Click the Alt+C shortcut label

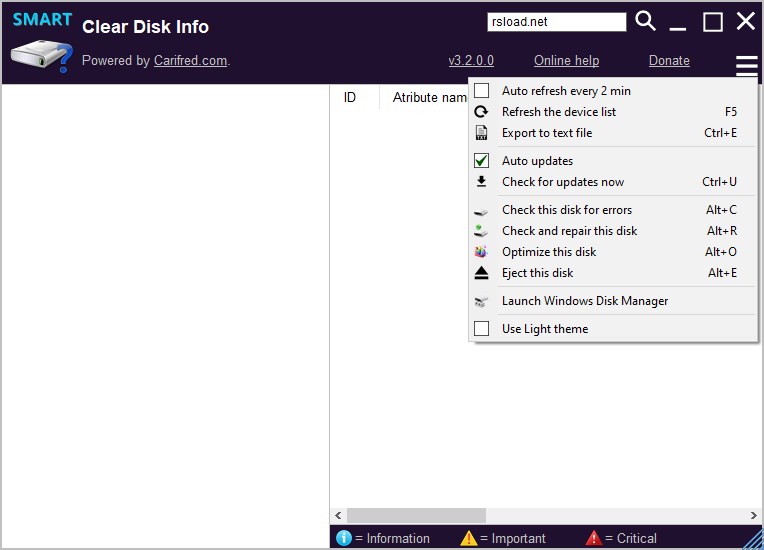click(x=722, y=209)
